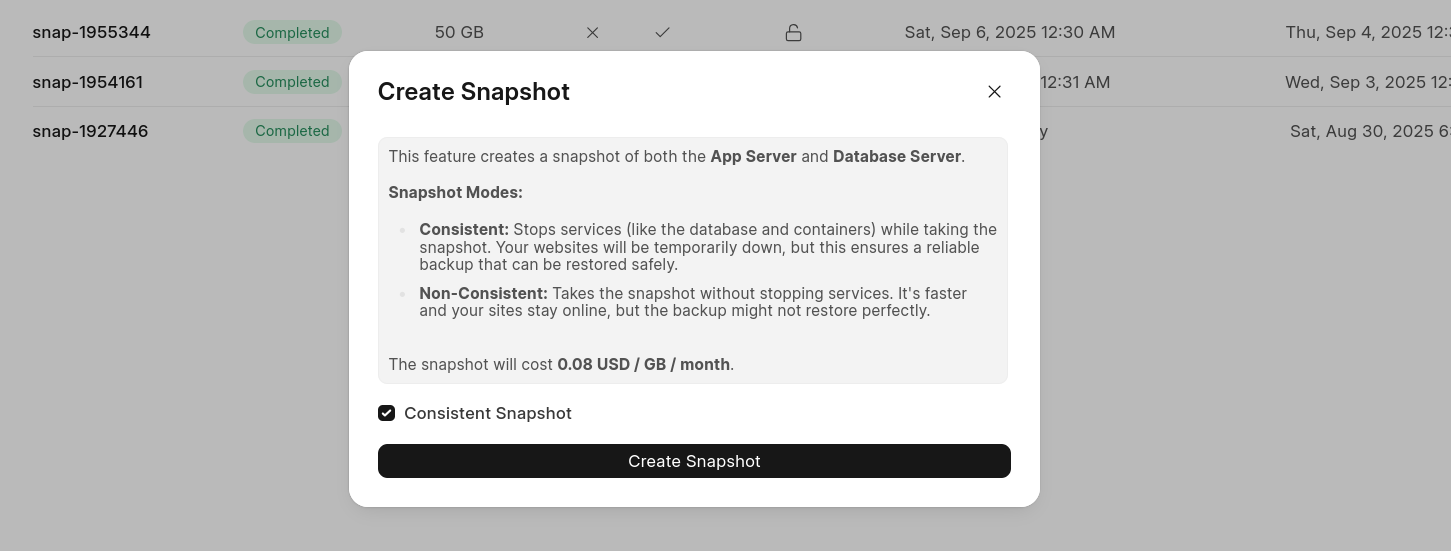This screenshot has height=551, width=1451.
Task: Click the checkmark icon in snap-1955344 row
Action: click(662, 33)
